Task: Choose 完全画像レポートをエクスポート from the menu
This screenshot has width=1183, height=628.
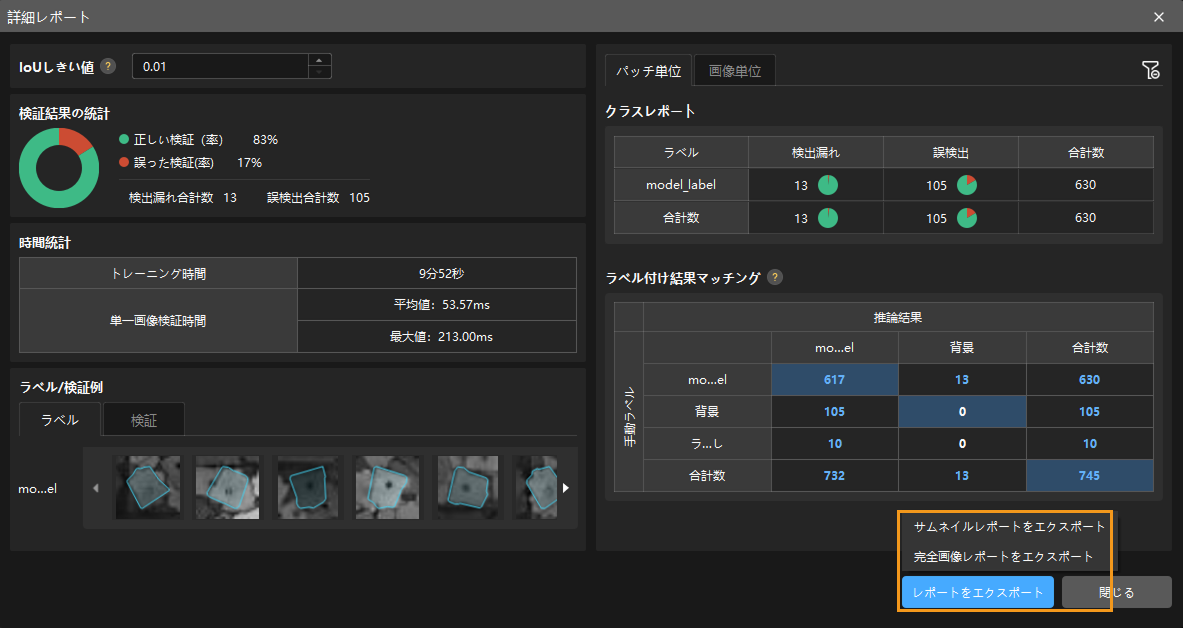Action: [x=1003, y=556]
